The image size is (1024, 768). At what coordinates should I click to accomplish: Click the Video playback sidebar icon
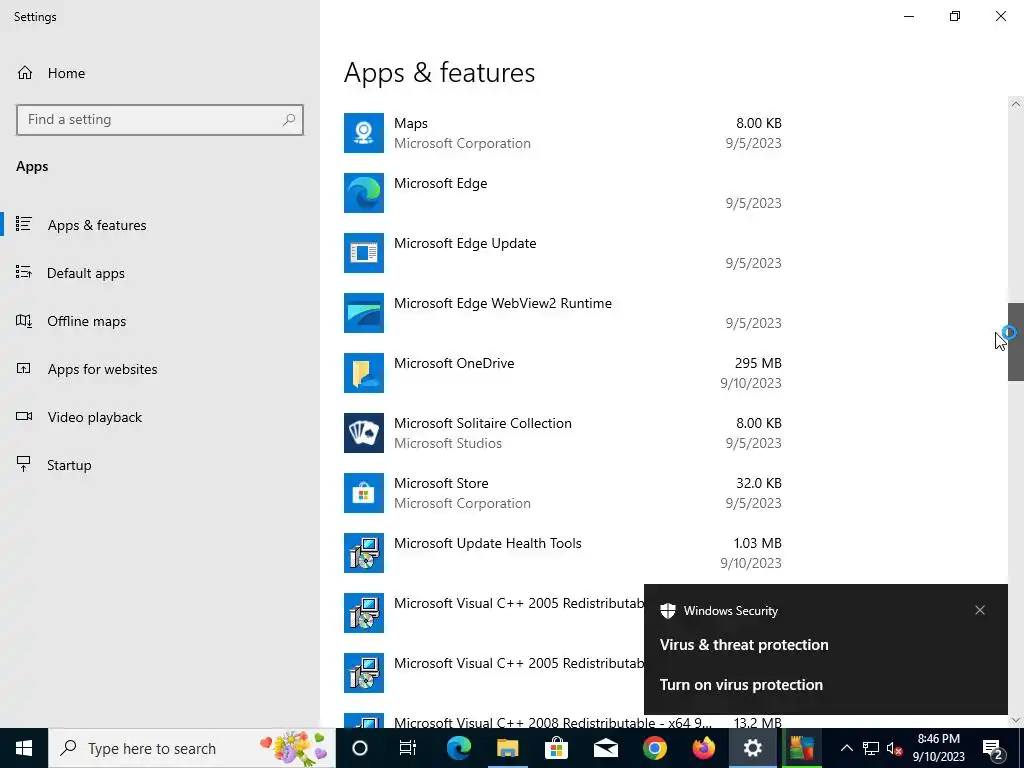coord(24,416)
